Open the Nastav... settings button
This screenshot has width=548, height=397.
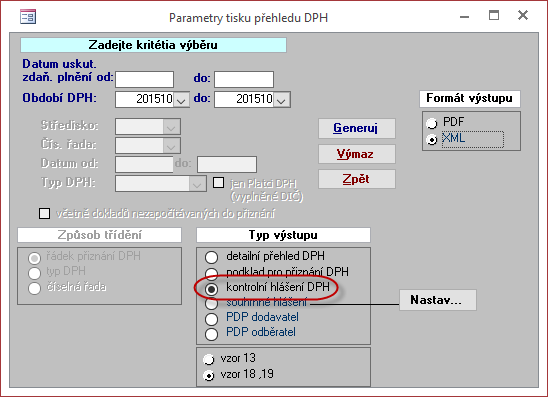point(438,300)
